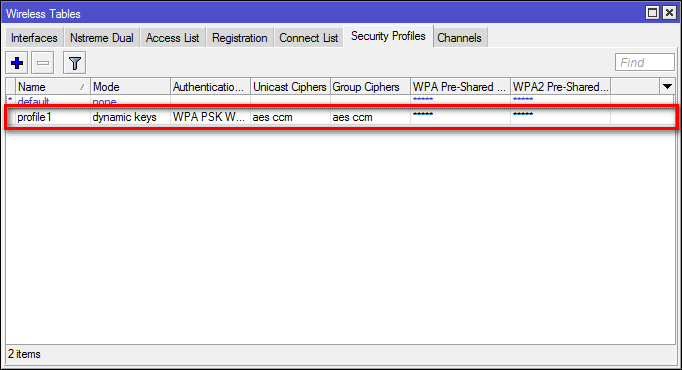
Task: Add a new security profile
Action: (17, 63)
